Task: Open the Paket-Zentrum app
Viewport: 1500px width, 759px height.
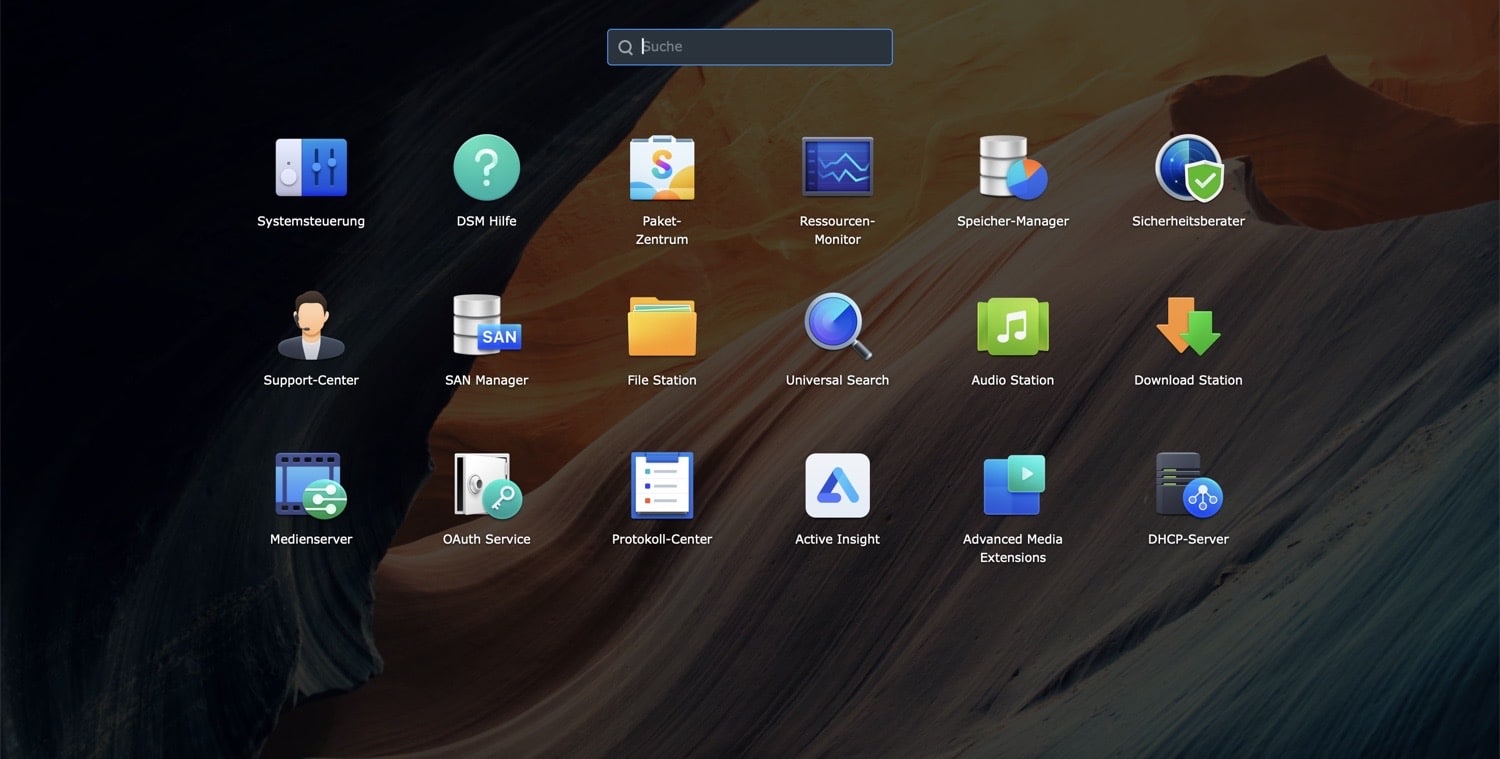Action: click(x=662, y=168)
